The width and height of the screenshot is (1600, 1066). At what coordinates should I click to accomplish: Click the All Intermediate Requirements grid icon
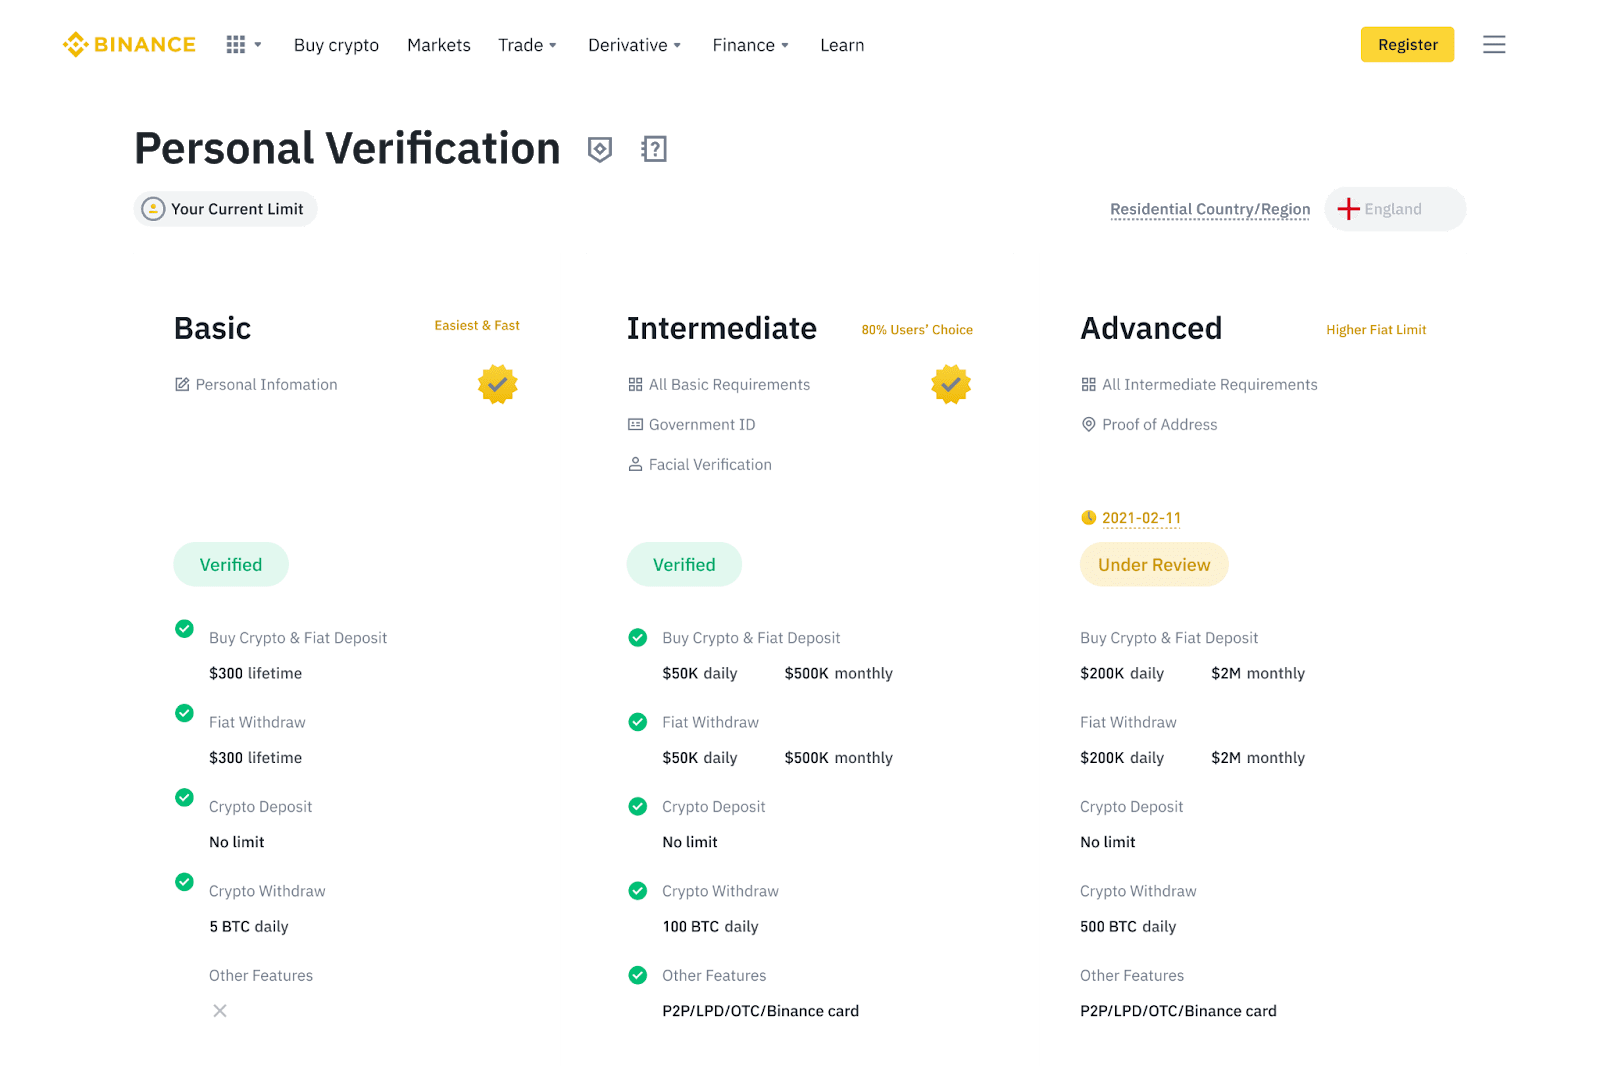(x=1089, y=384)
